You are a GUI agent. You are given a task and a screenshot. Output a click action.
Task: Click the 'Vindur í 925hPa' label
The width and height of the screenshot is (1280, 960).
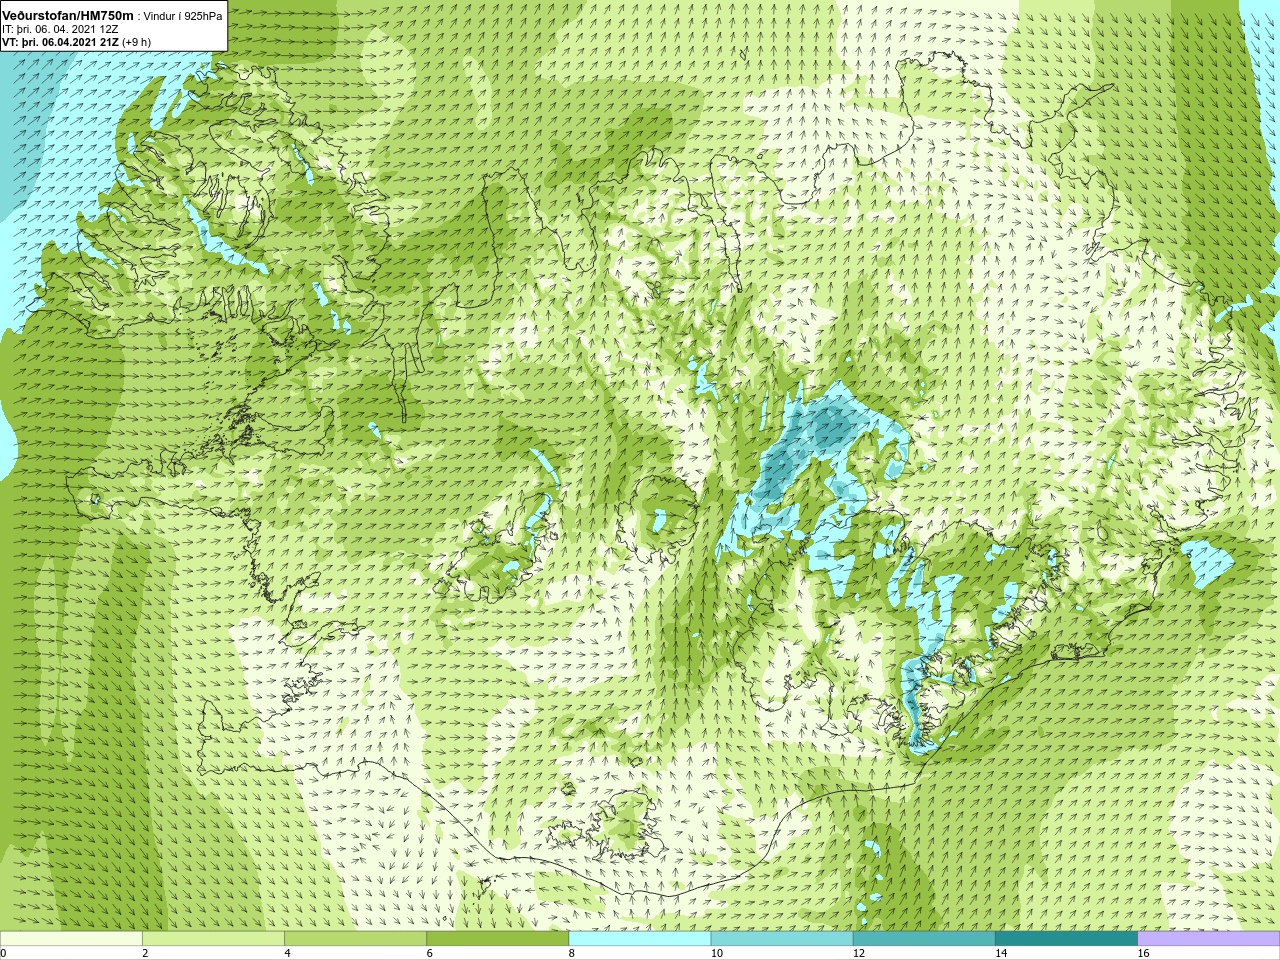click(x=183, y=16)
